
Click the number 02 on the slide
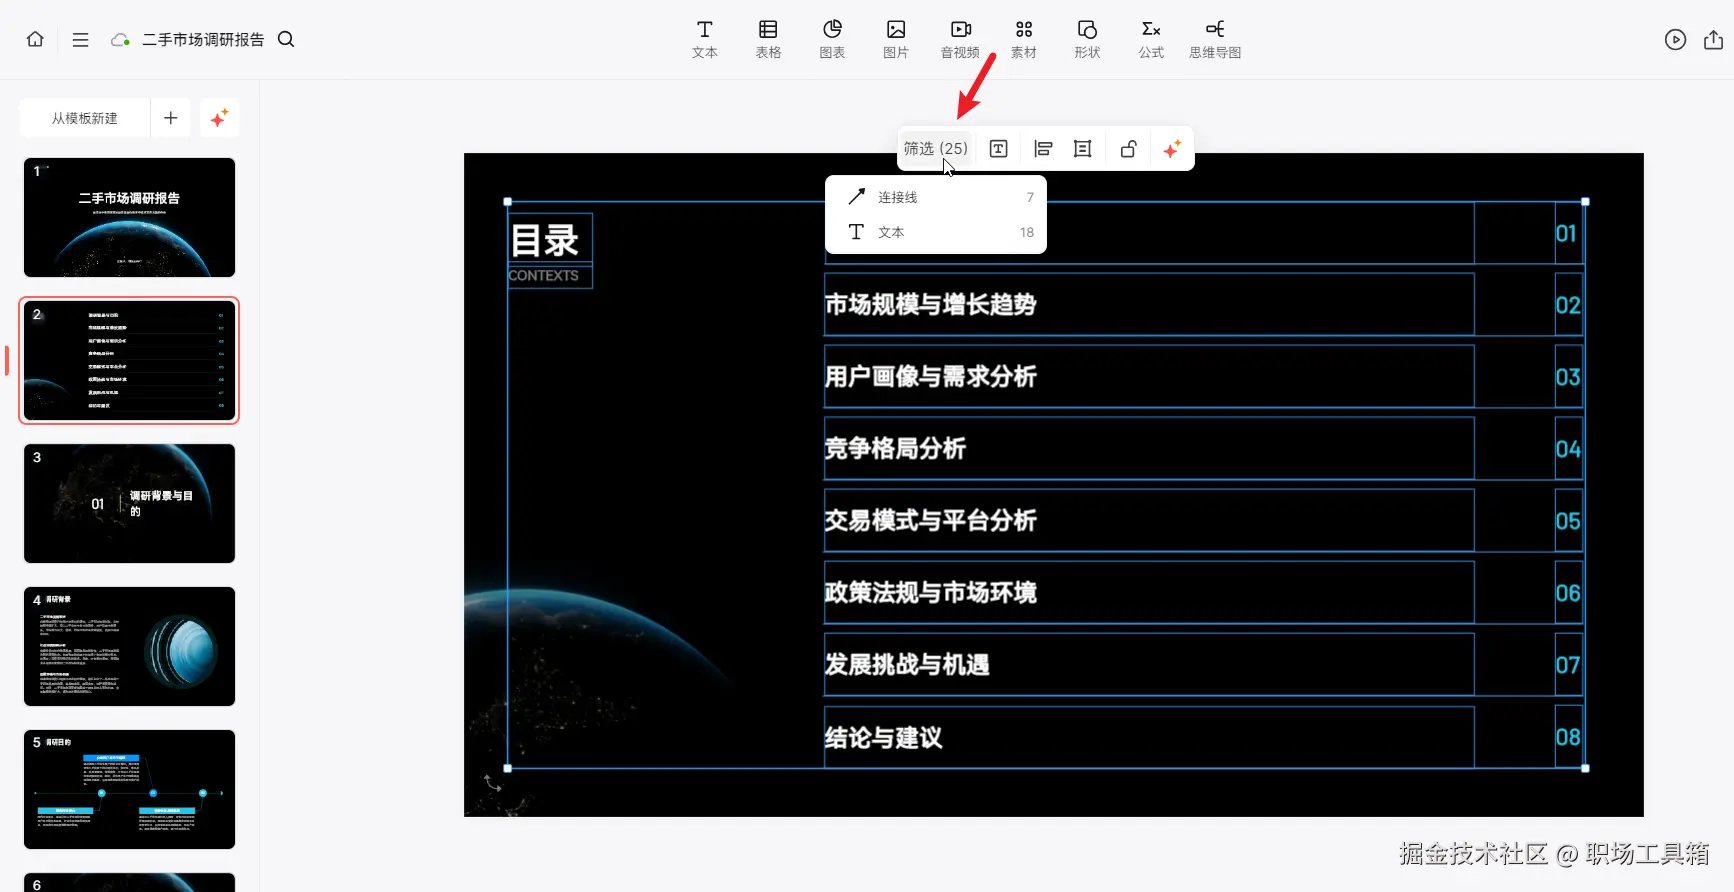[1568, 306]
